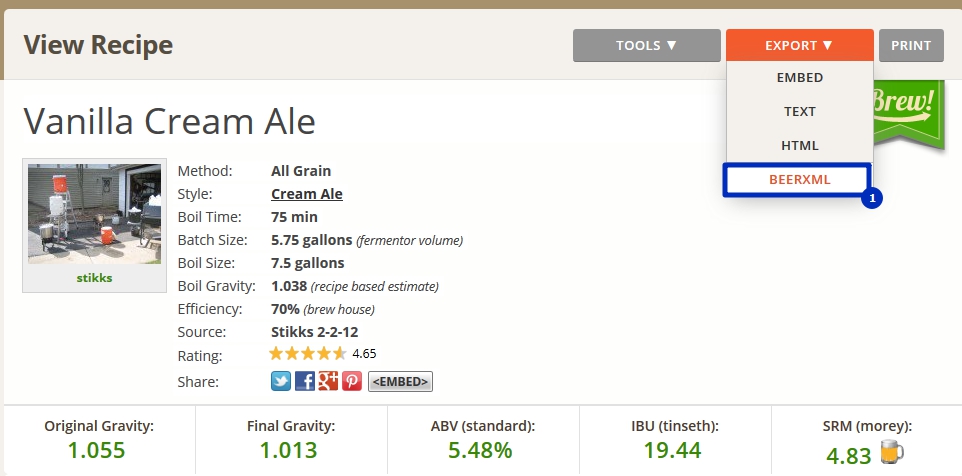Click the <EMBED> share button
The height and width of the screenshot is (476, 962).
click(x=400, y=381)
